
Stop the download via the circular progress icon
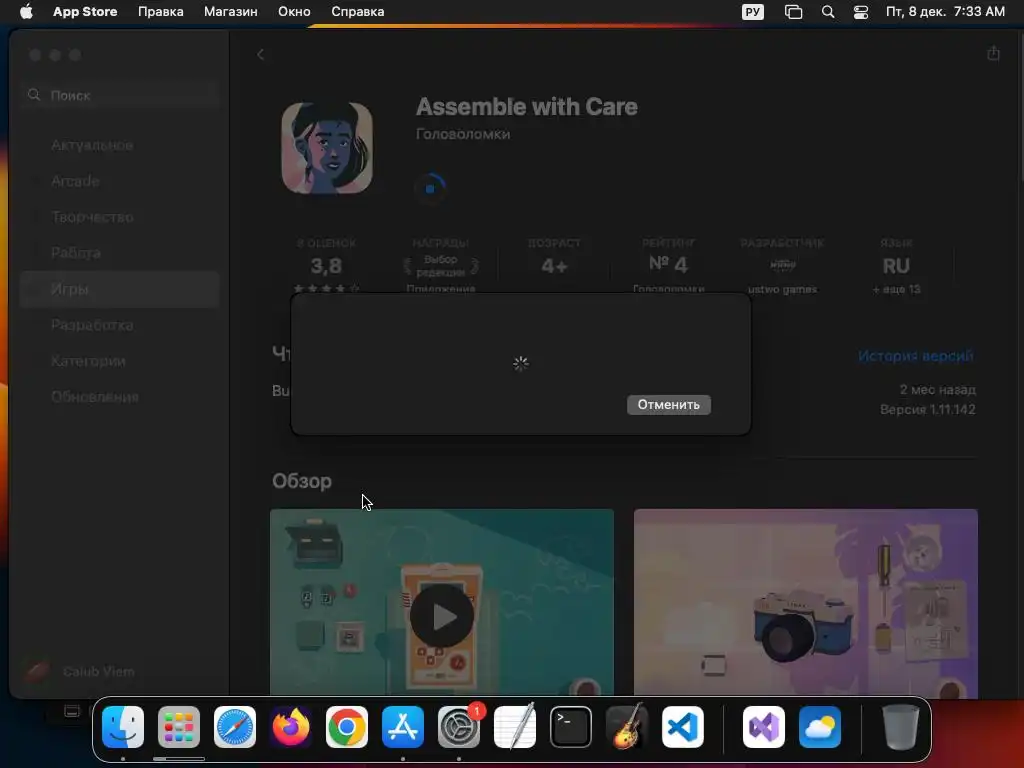pos(430,189)
